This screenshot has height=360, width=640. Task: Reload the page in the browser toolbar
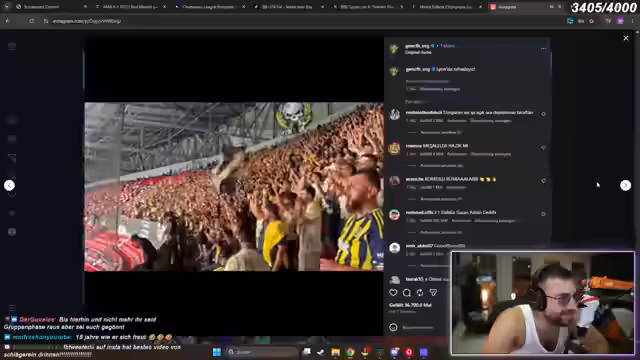pos(31,21)
